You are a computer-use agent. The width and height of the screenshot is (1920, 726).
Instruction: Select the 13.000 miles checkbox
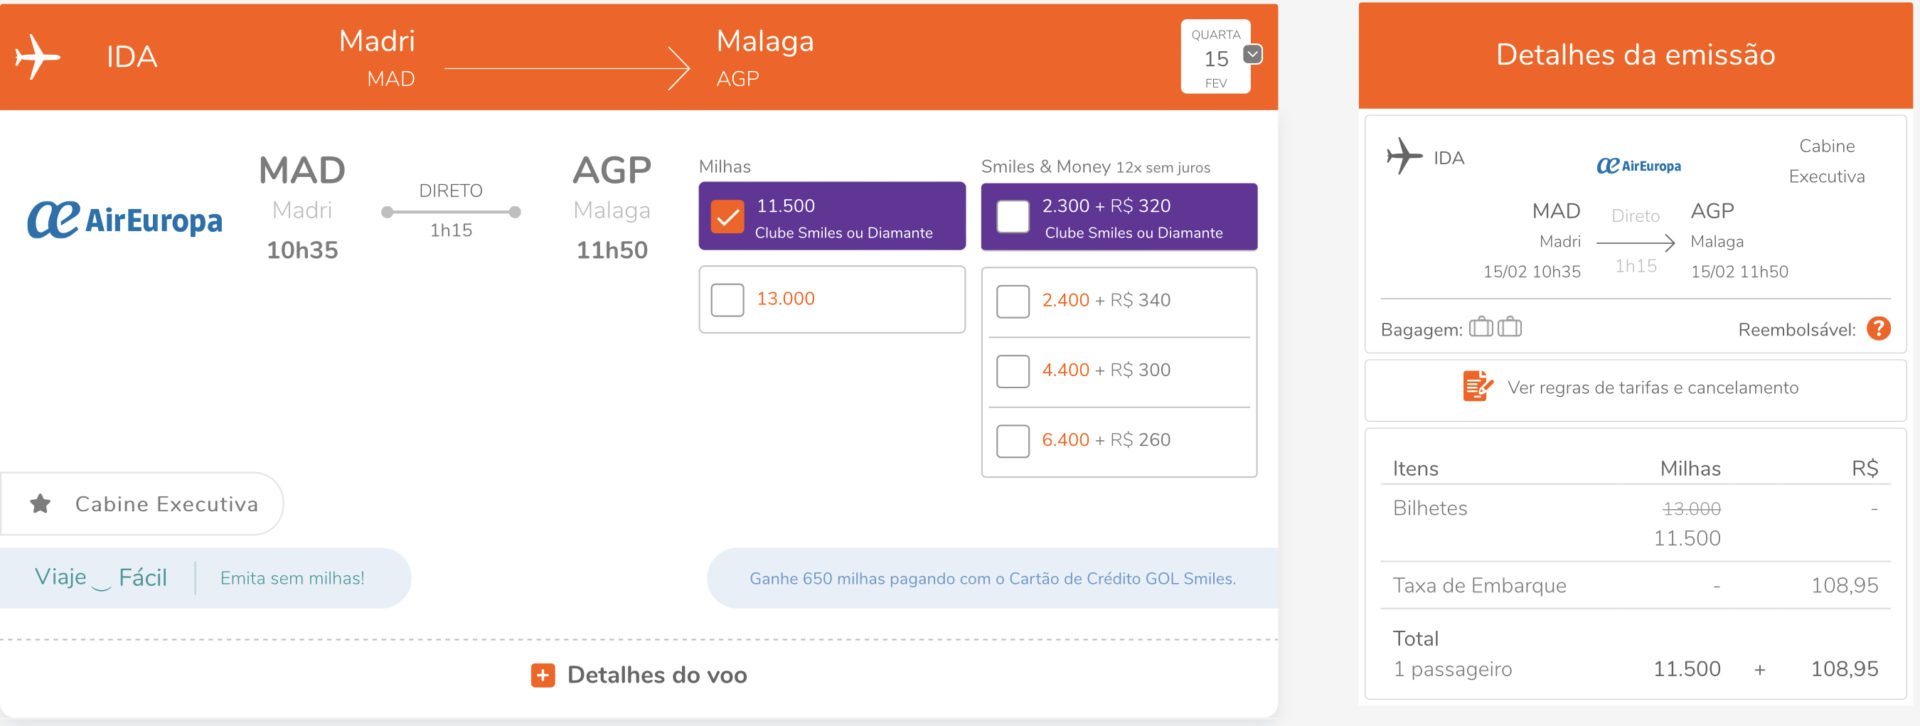(x=727, y=299)
